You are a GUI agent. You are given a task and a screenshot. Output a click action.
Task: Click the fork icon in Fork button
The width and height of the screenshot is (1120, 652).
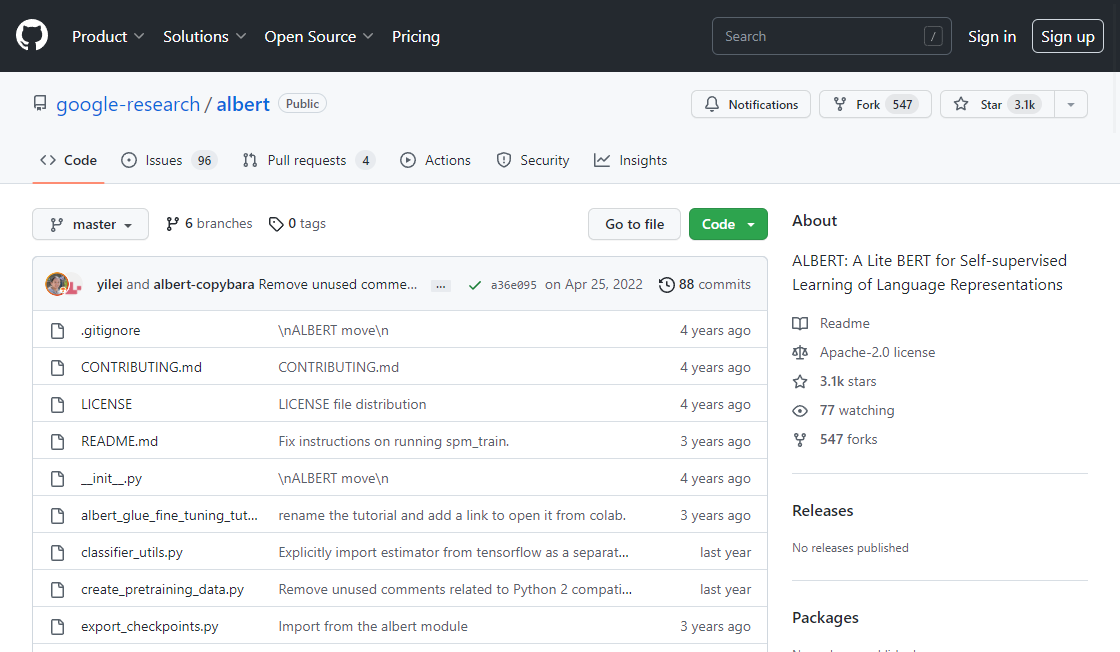click(x=840, y=105)
